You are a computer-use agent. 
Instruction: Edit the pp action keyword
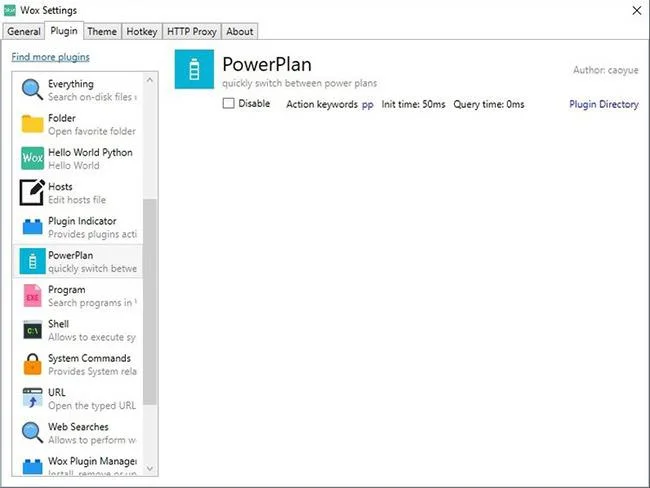(x=367, y=104)
